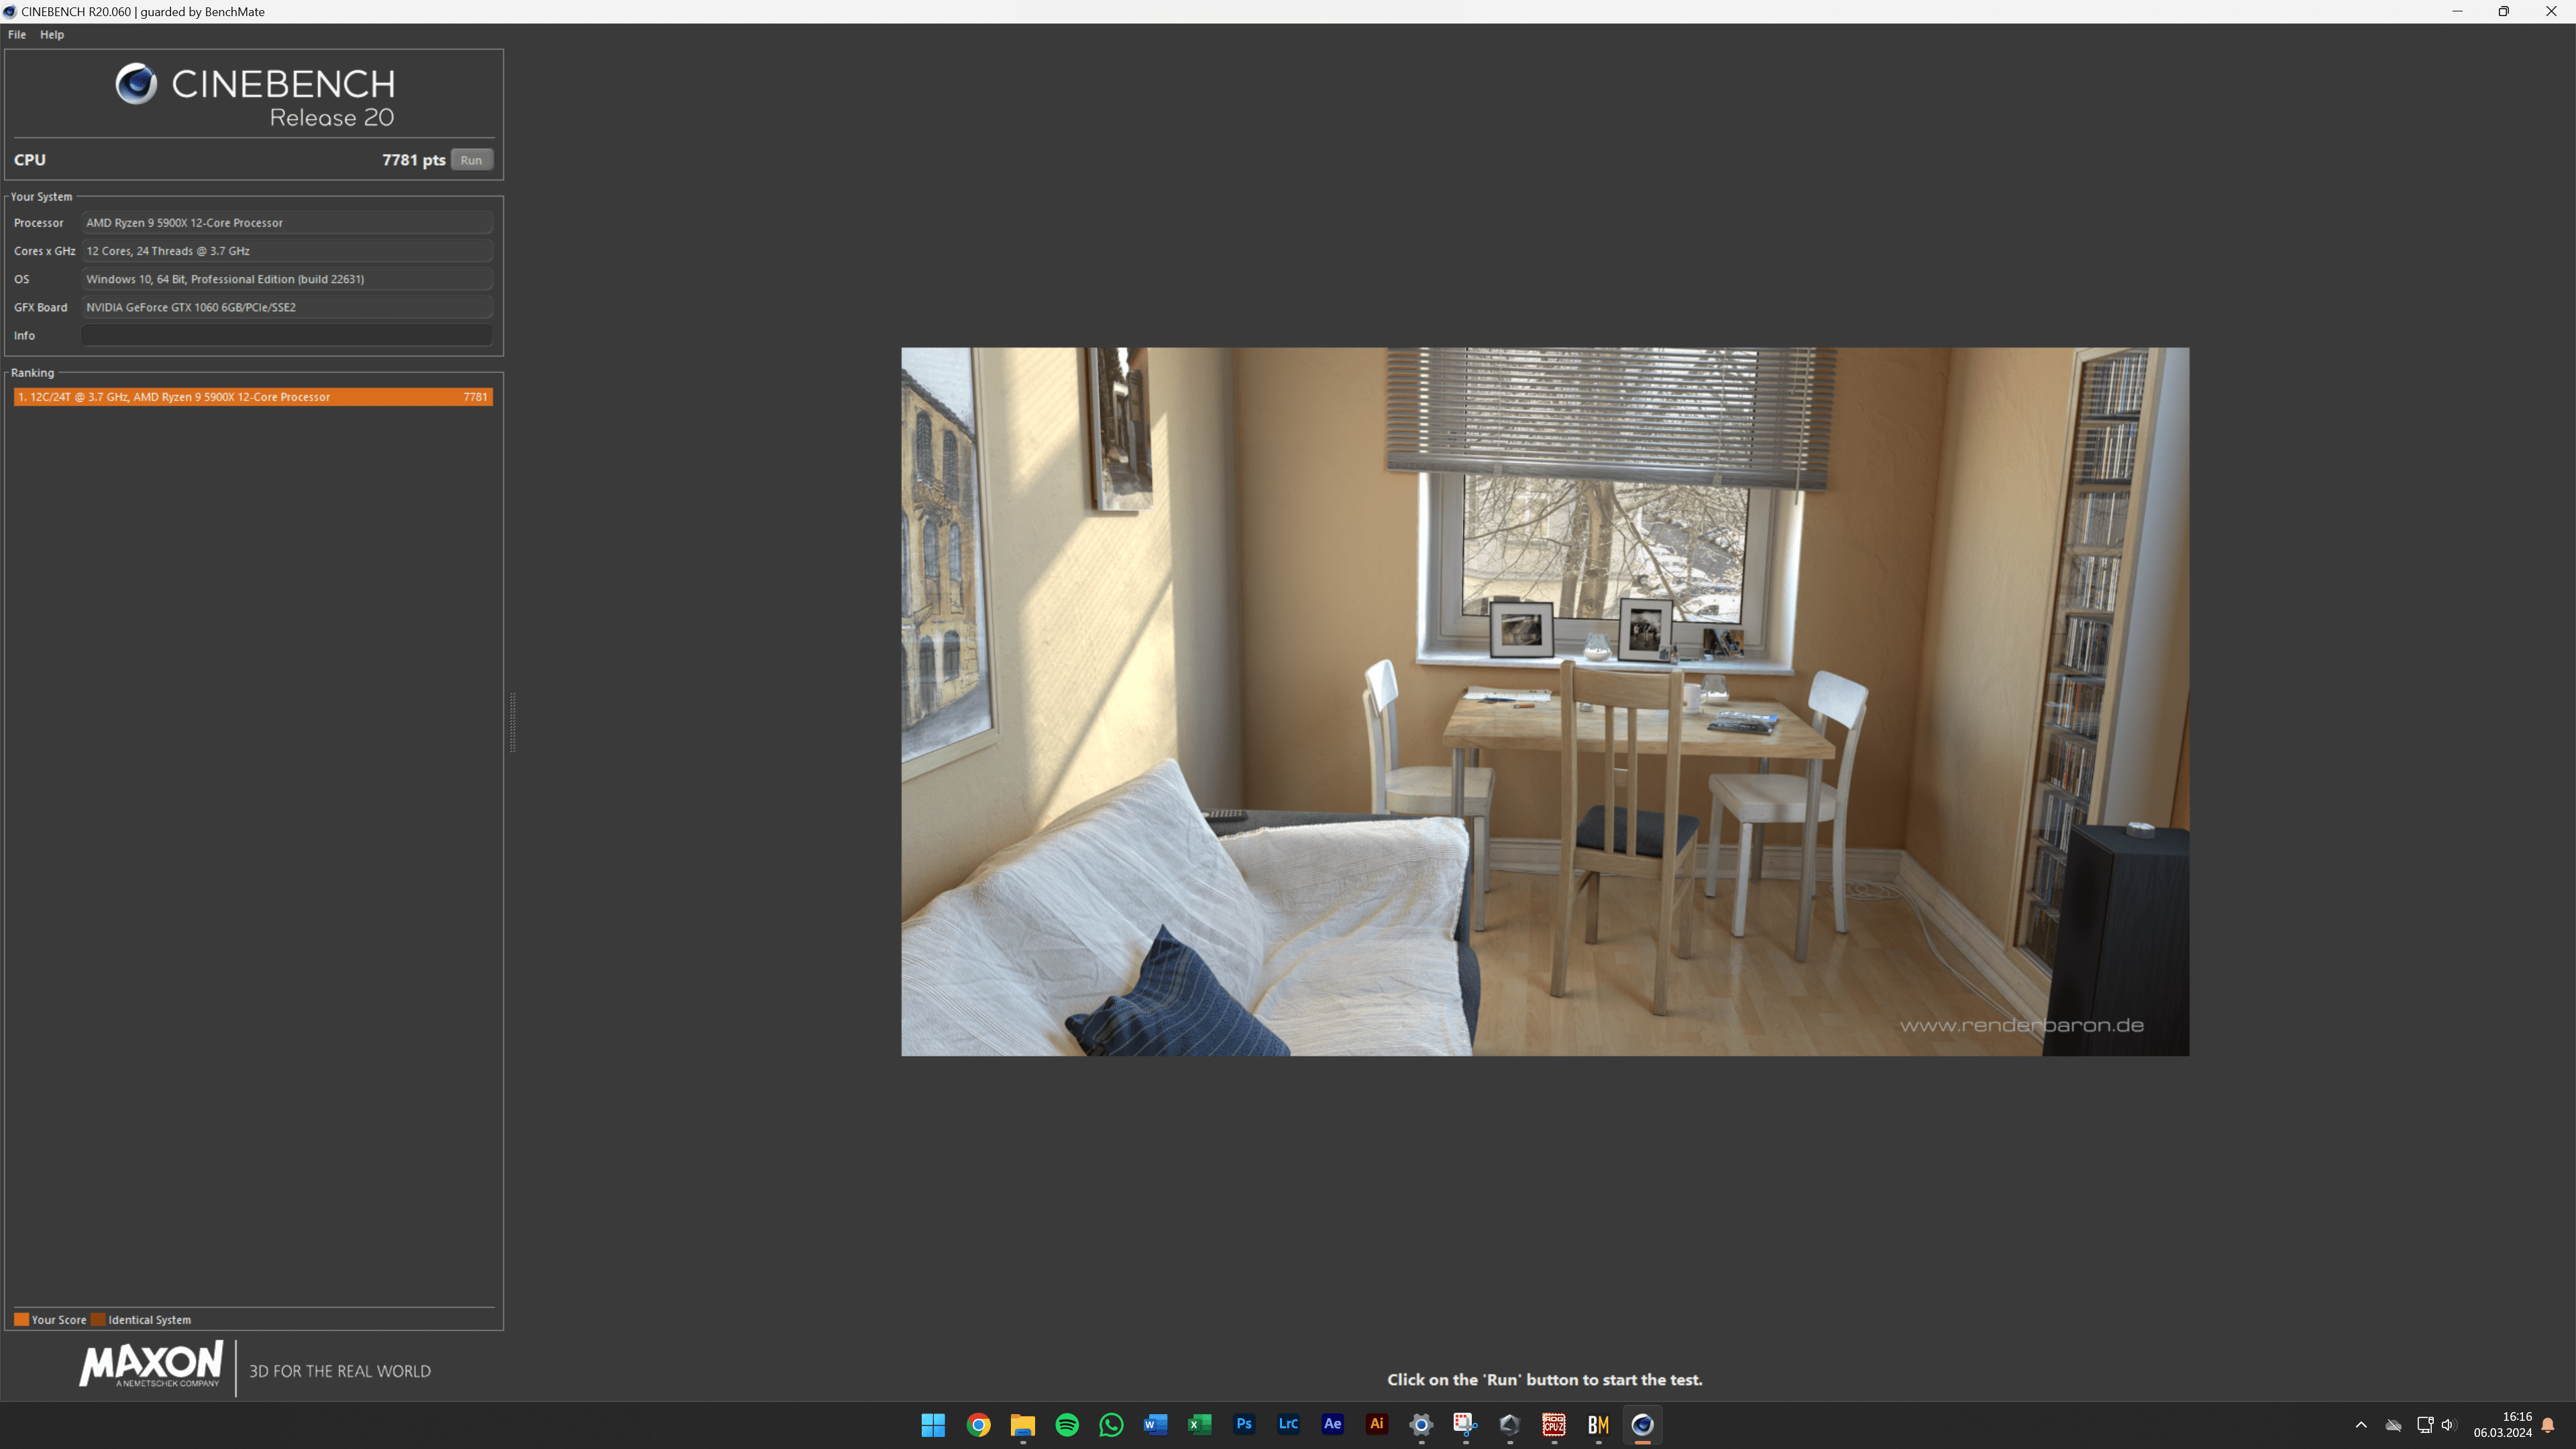This screenshot has width=2576, height=1449.
Task: Open BenchMate (BM) from the taskbar
Action: pos(1598,1425)
